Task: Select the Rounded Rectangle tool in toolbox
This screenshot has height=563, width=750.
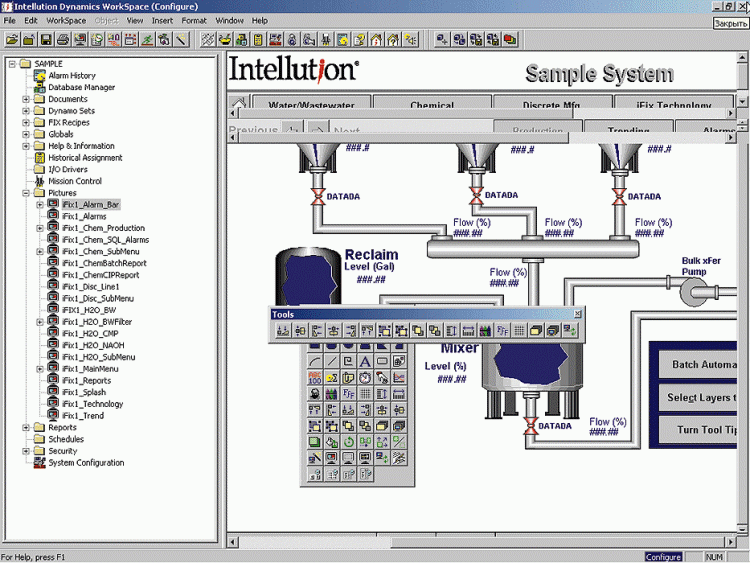Action: (382, 361)
